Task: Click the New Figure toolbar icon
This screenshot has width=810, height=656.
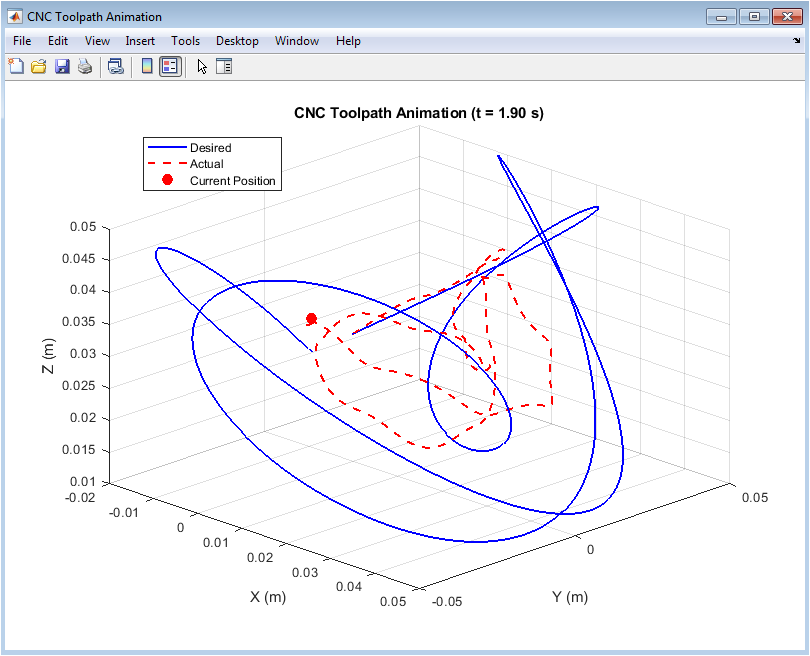Action: coord(16,66)
